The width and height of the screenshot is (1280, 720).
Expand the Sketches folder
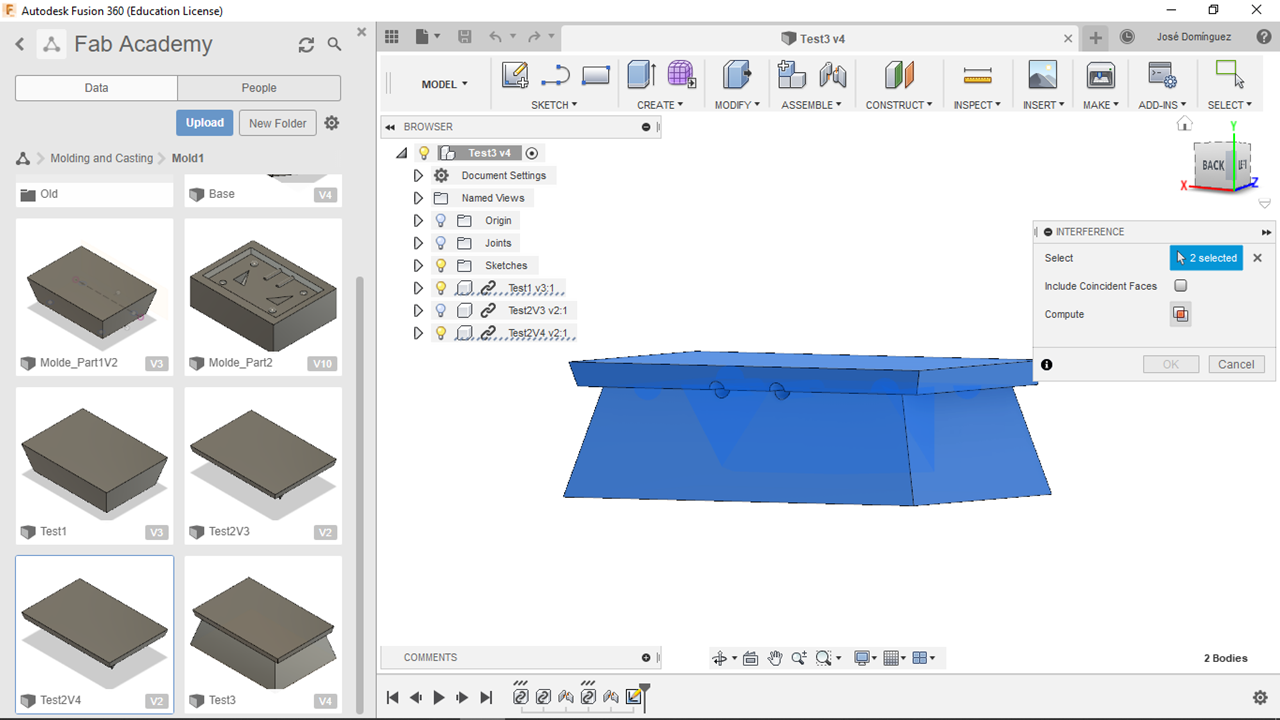(x=418, y=265)
